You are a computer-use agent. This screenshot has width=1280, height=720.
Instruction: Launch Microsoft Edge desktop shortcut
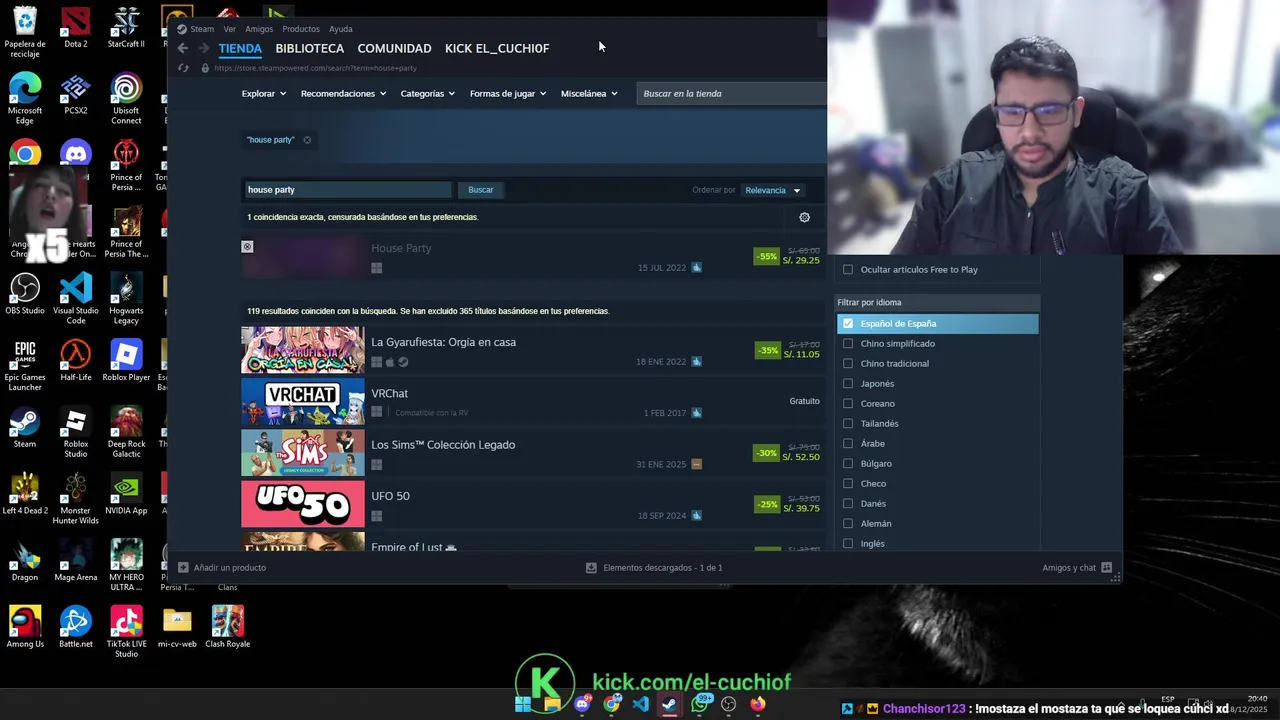click(25, 99)
